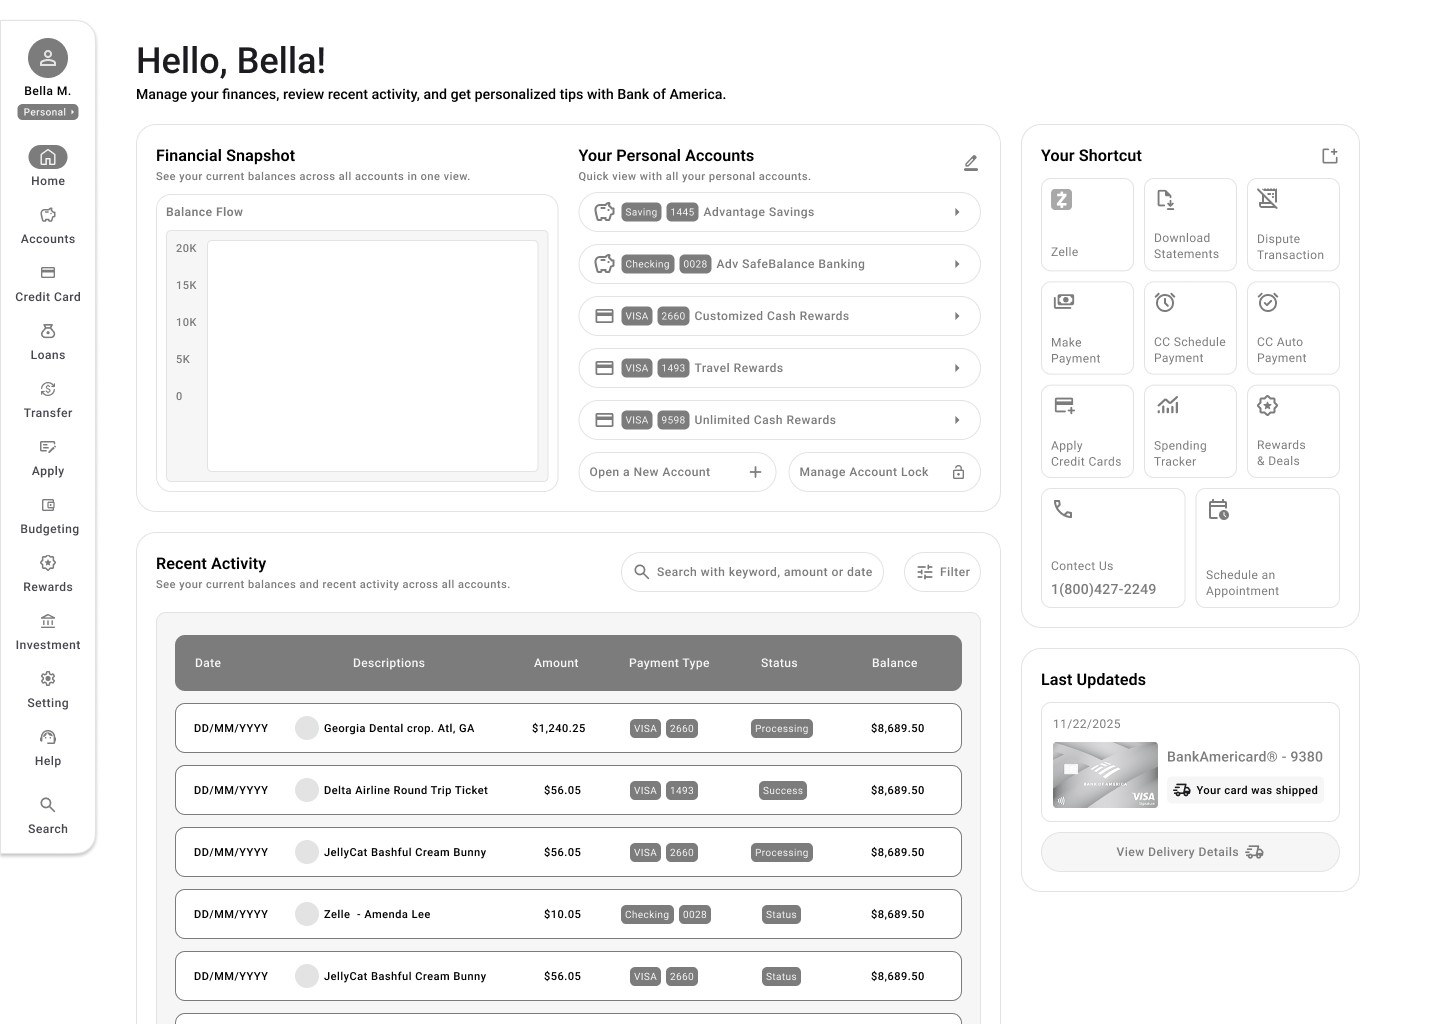Expand Customized Cash Rewards card row
This screenshot has width=1440, height=1024.
[x=779, y=316]
